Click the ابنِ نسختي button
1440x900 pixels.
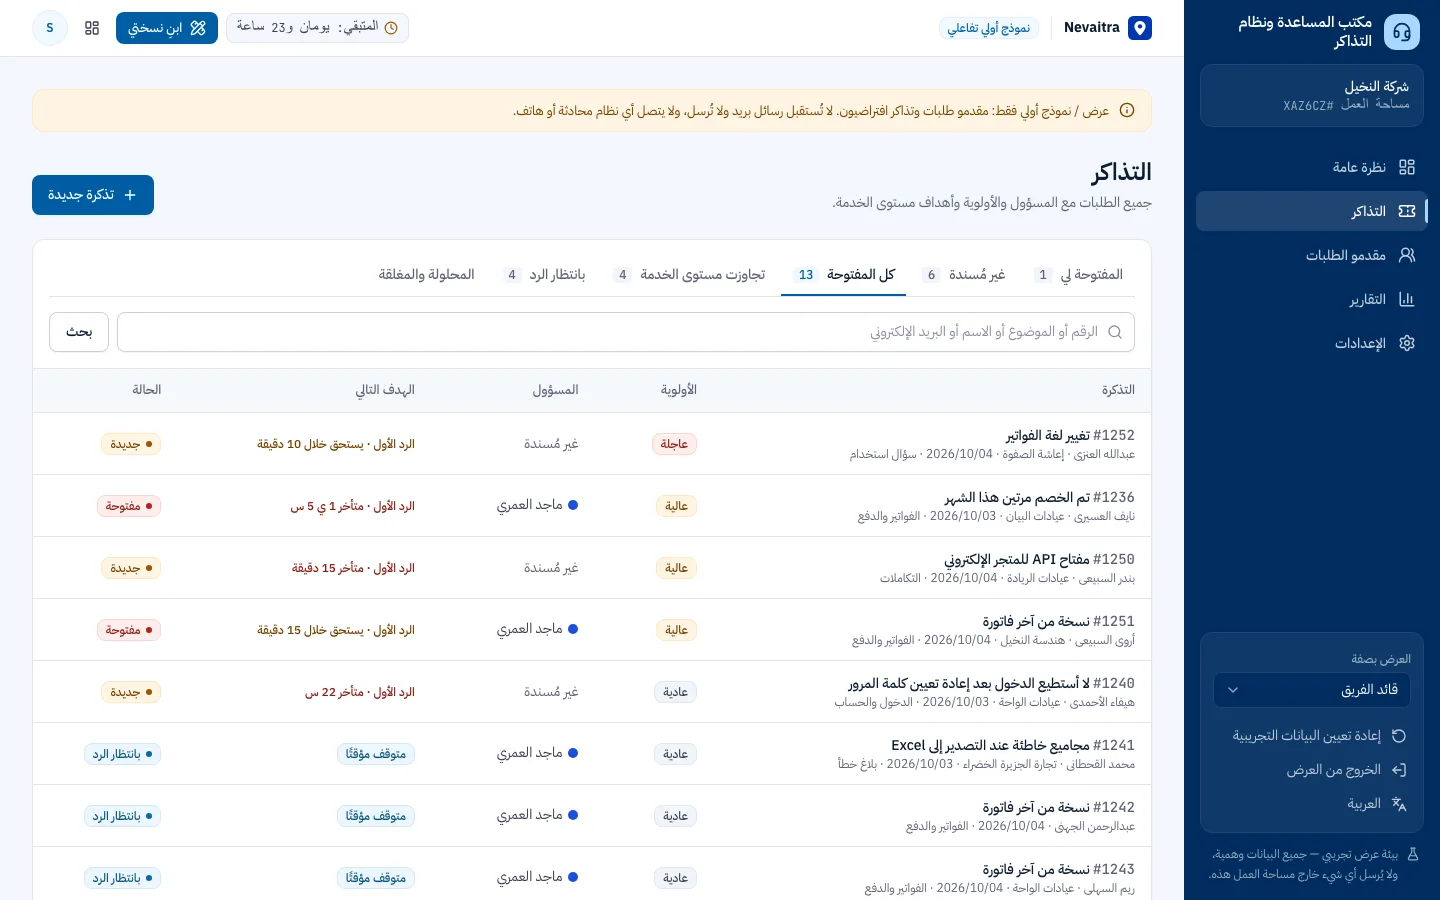[x=167, y=28]
